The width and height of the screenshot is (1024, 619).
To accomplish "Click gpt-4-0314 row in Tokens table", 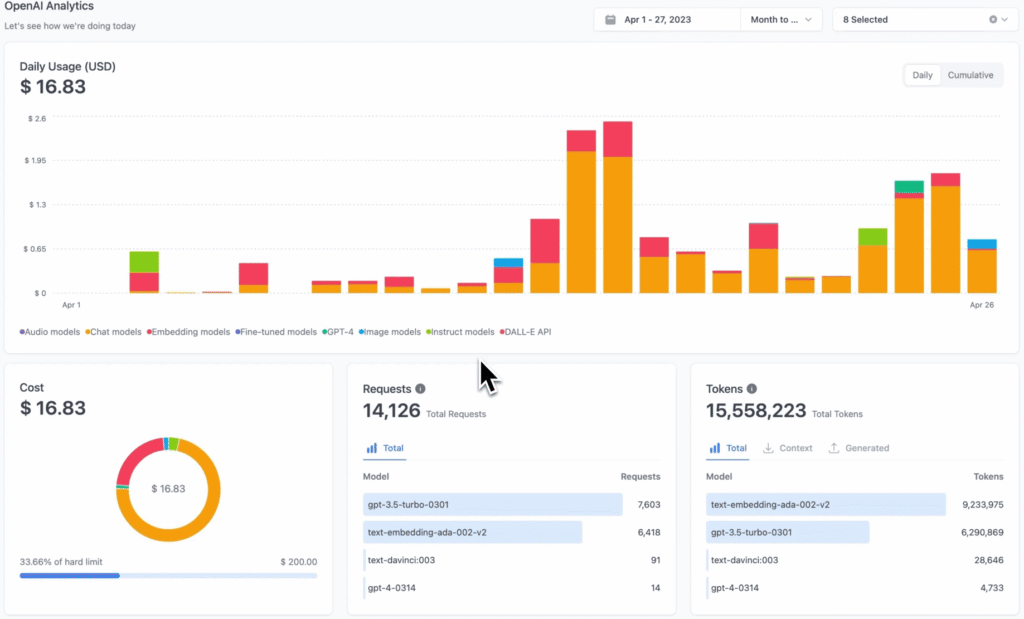I will click(855, 588).
